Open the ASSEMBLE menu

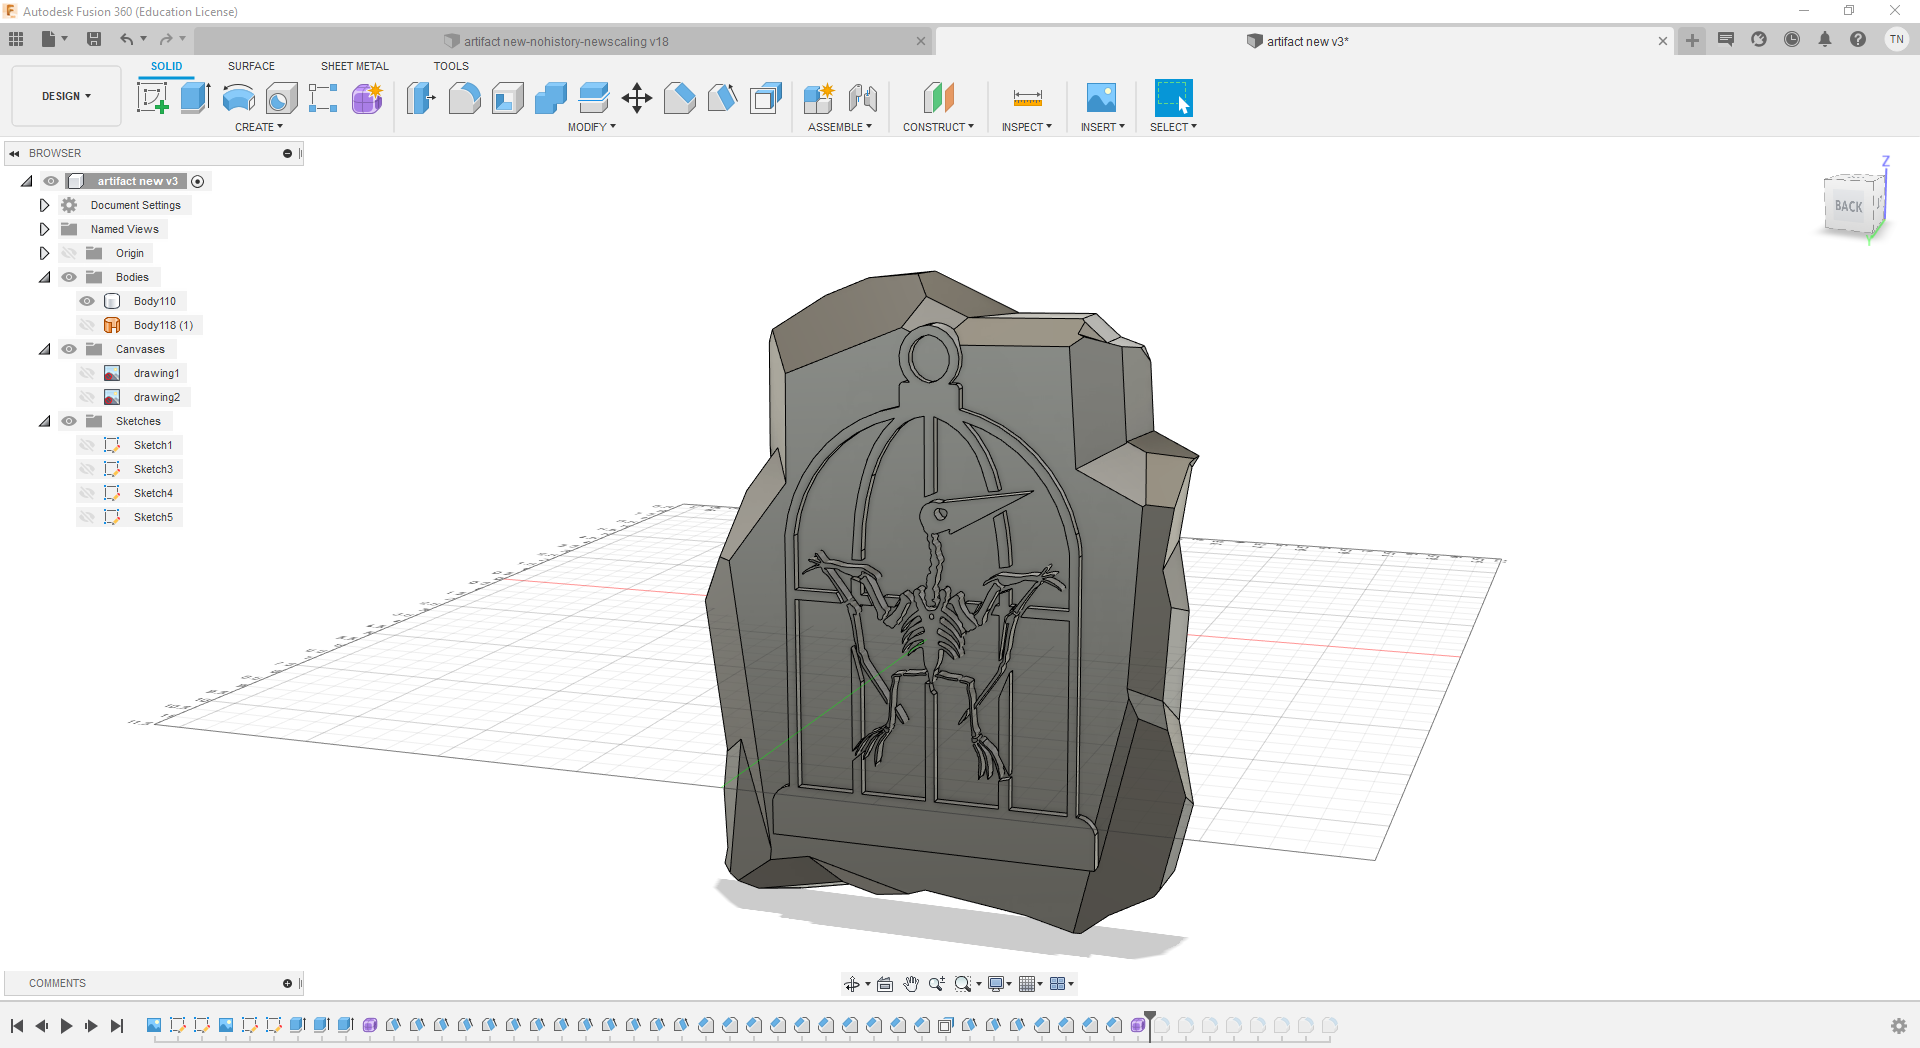pyautogui.click(x=840, y=127)
